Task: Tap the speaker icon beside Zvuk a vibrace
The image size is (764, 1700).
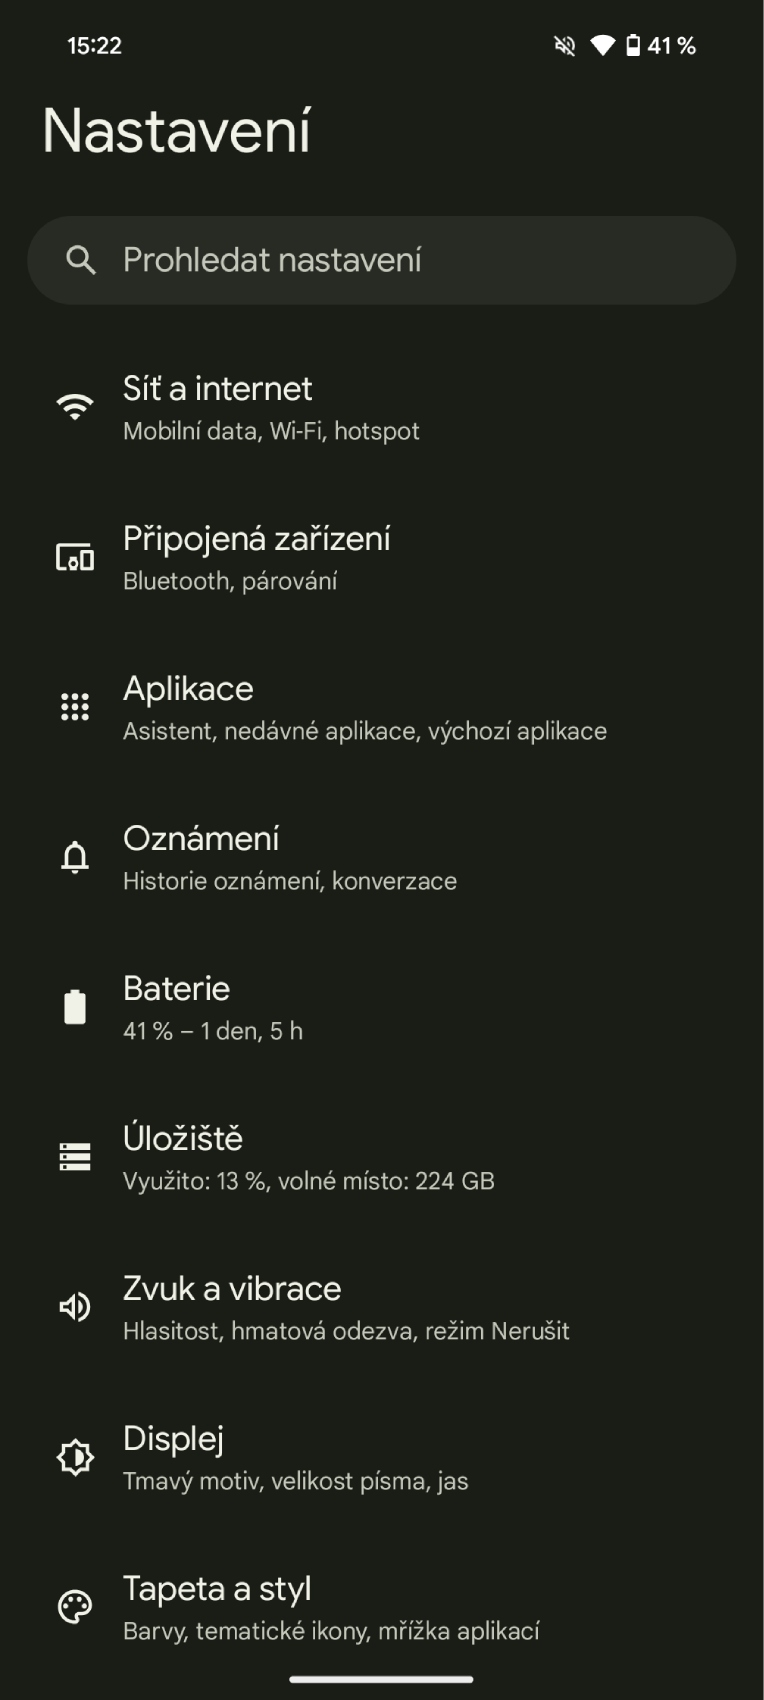Action: pos(75,1307)
